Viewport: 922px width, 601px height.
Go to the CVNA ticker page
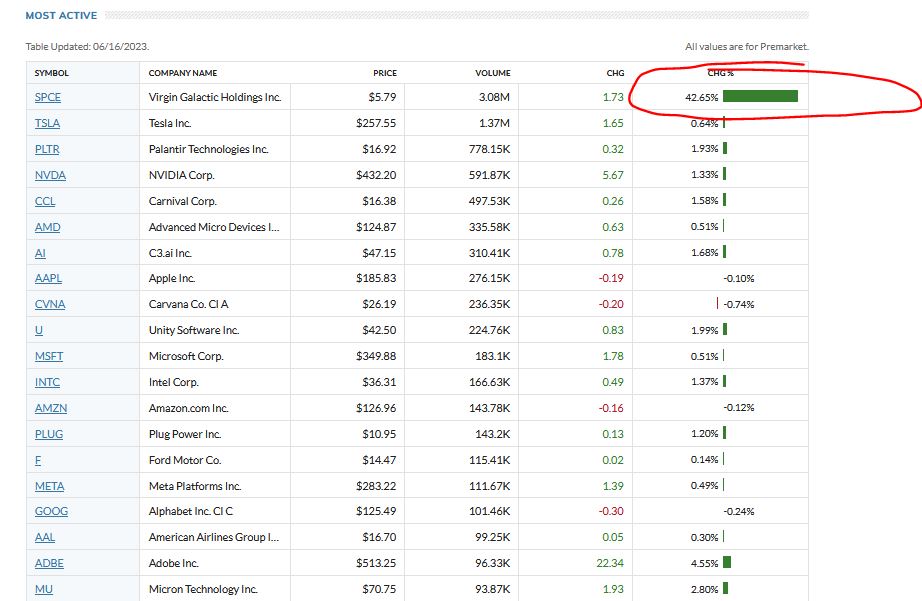49,304
